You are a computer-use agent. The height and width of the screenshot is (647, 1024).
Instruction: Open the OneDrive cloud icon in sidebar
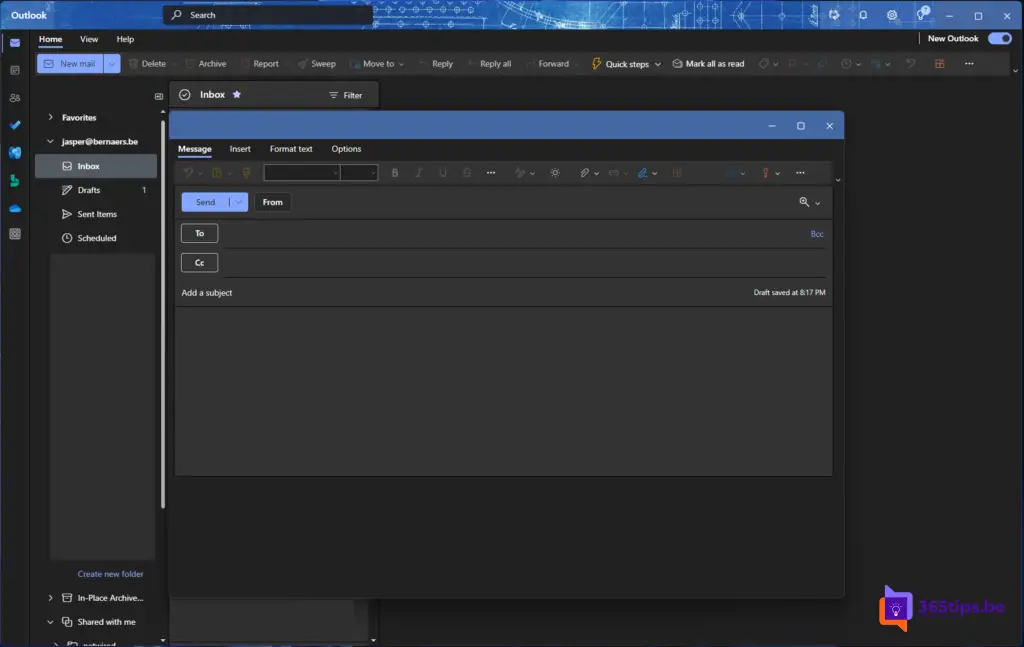point(14,207)
